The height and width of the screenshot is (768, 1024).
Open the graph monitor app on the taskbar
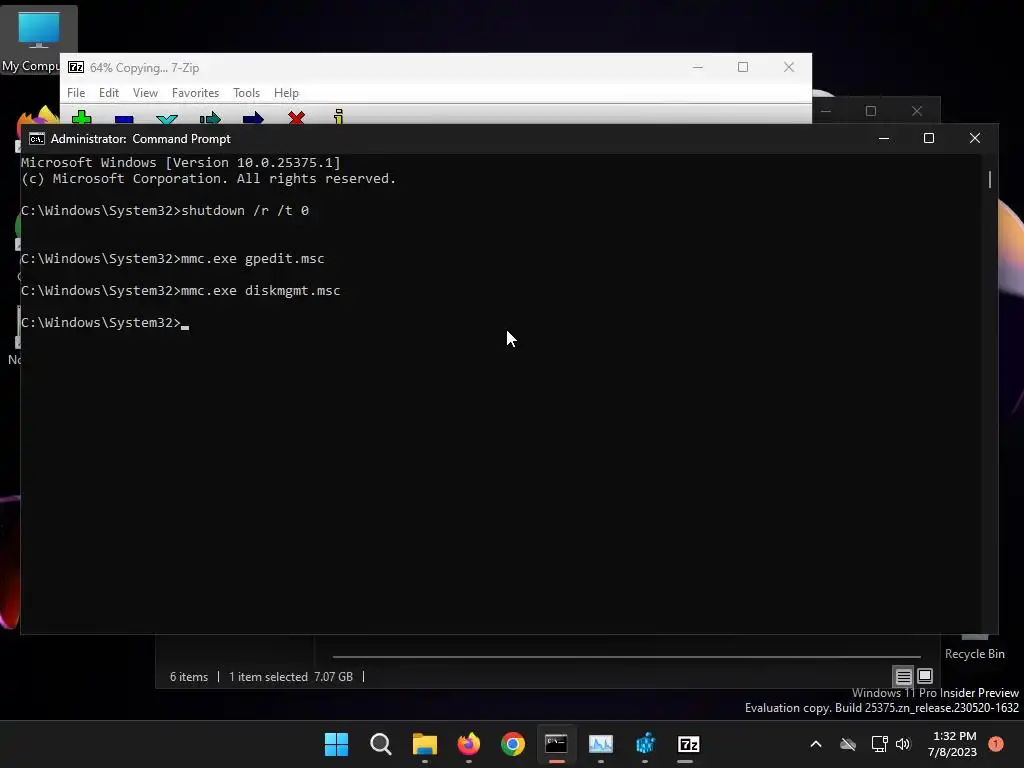tap(601, 744)
